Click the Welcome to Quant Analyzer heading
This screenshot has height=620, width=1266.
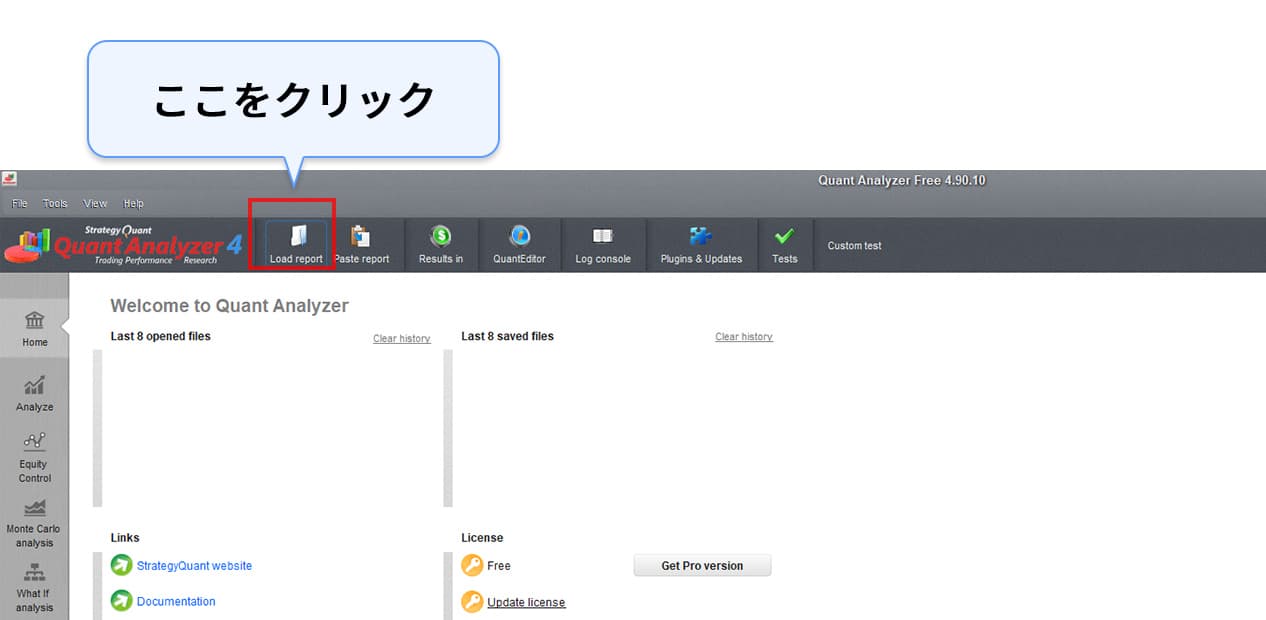pos(229,306)
